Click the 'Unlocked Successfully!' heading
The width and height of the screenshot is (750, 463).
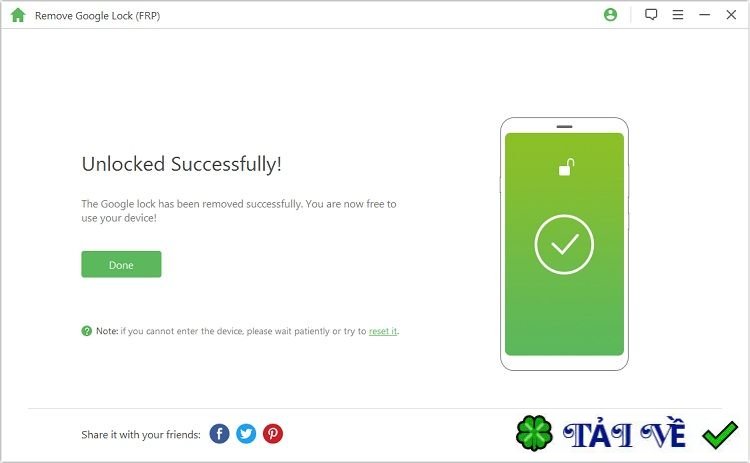tap(181, 164)
